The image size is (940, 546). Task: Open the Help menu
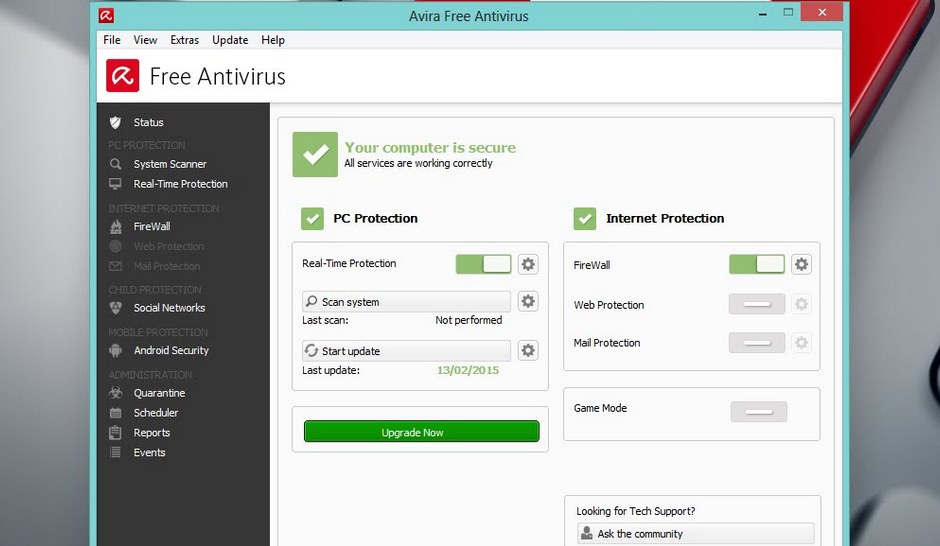point(273,40)
